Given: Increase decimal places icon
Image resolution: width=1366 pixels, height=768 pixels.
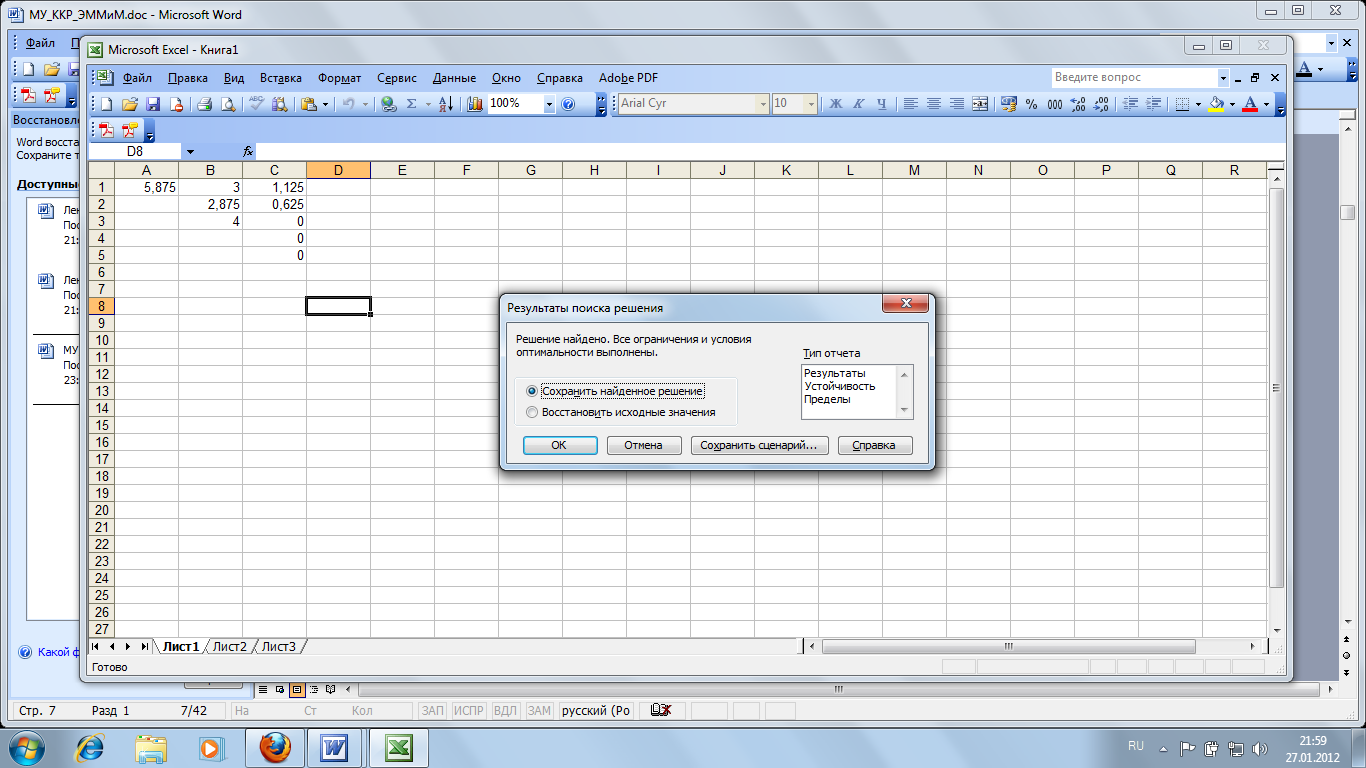Looking at the screenshot, I should click(1078, 104).
